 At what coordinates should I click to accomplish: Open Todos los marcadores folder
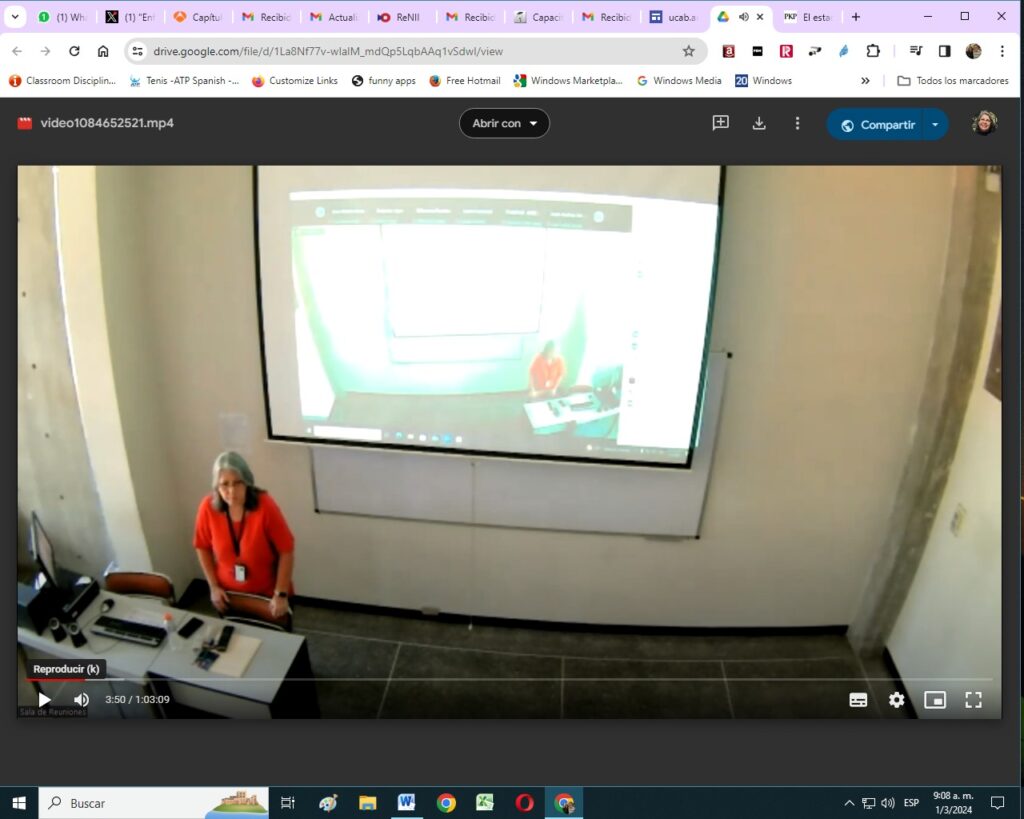[x=952, y=81]
